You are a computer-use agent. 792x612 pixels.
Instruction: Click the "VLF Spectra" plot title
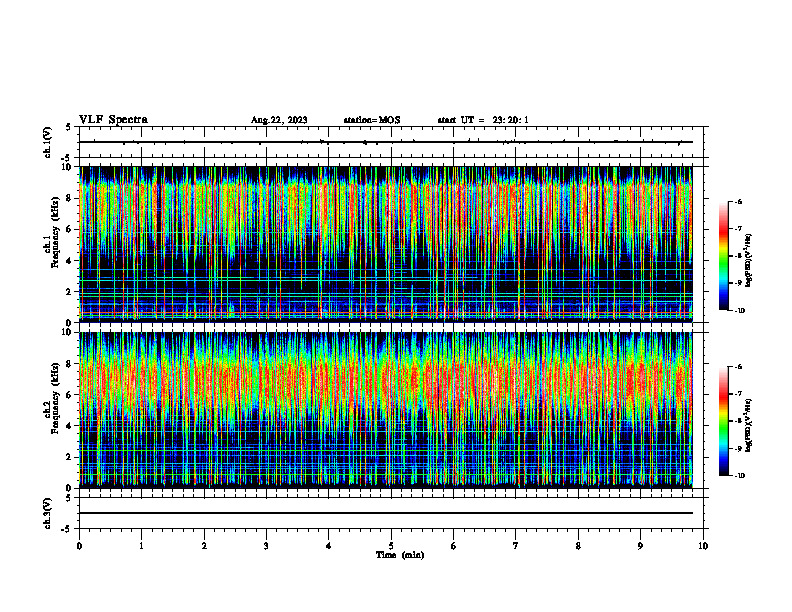pyautogui.click(x=113, y=120)
